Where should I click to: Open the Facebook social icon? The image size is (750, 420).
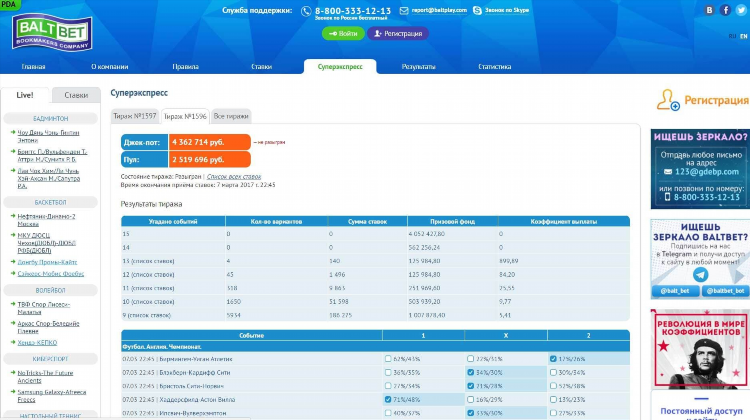(726, 10)
